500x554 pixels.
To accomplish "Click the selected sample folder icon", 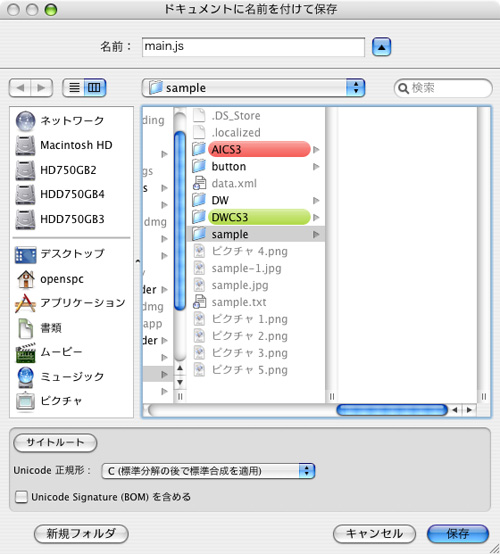I will [199, 234].
